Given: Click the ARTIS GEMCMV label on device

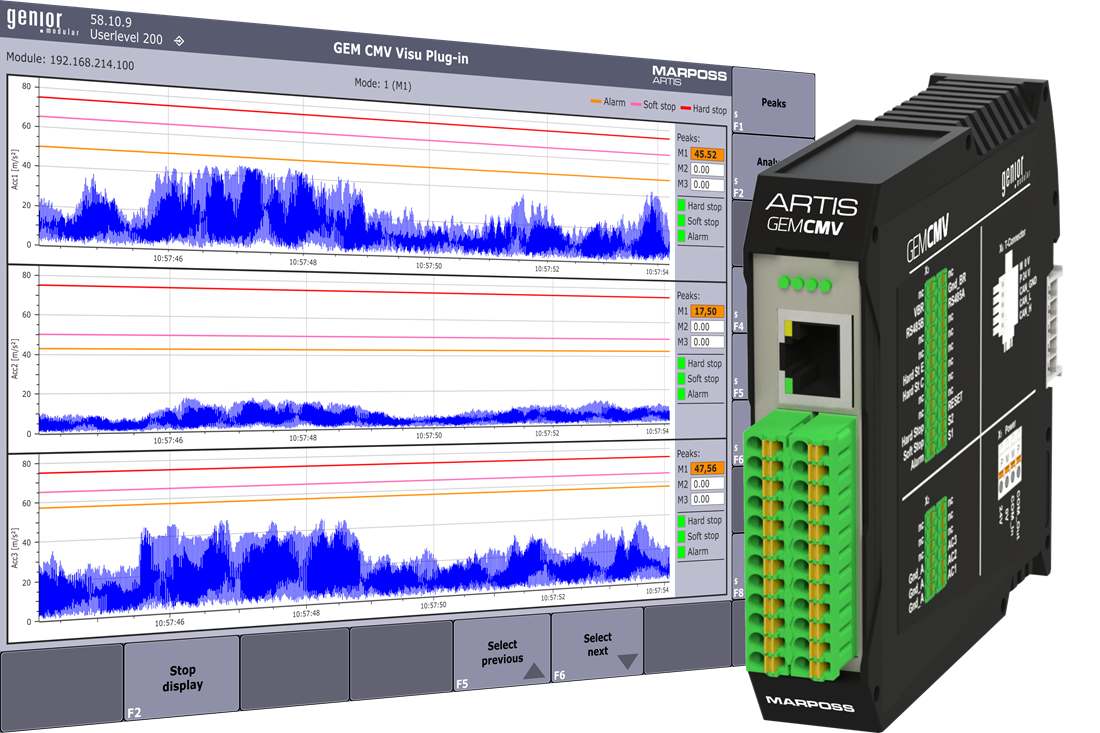Looking at the screenshot, I should click(810, 213).
